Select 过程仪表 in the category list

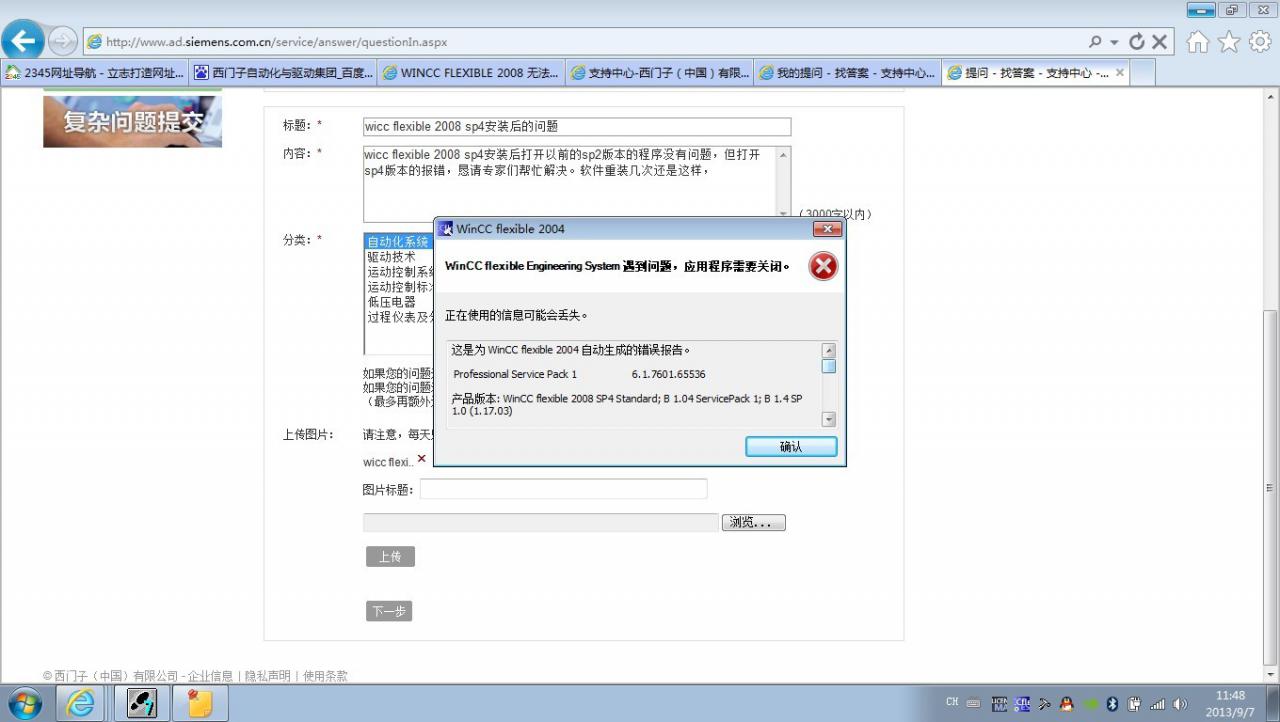[x=398, y=317]
